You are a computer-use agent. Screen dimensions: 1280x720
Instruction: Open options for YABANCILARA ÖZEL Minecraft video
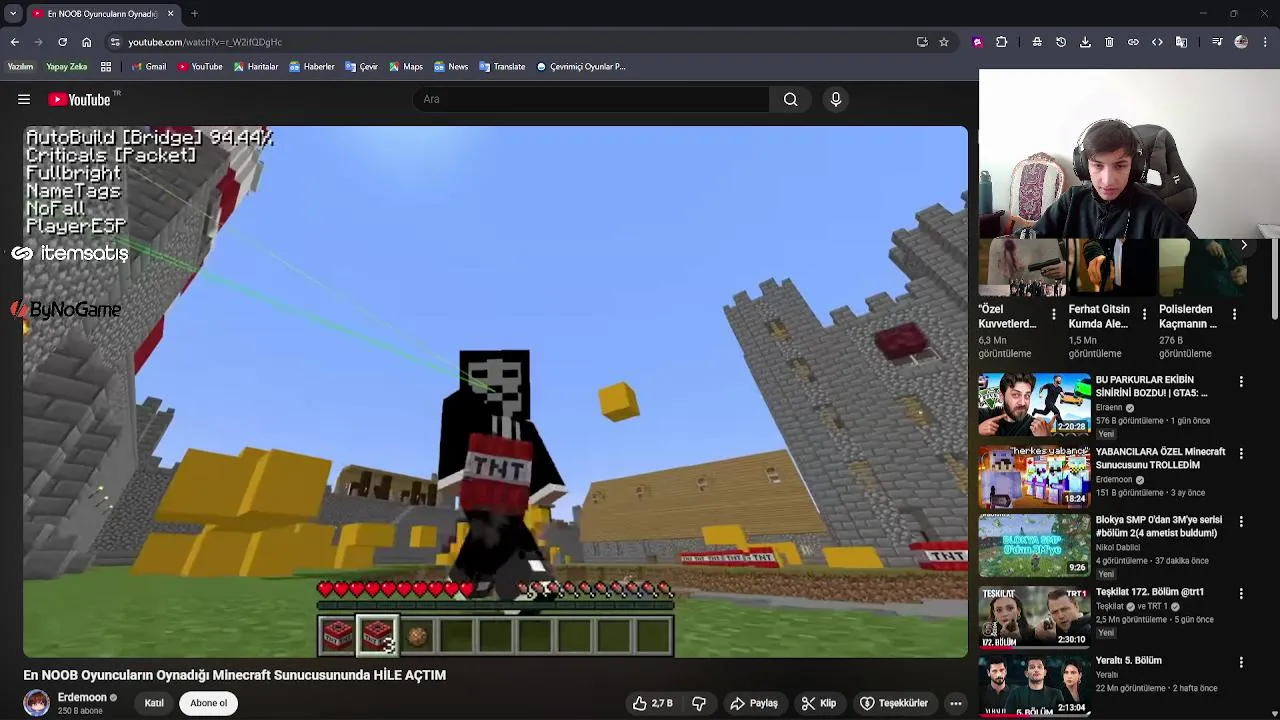pyautogui.click(x=1241, y=453)
